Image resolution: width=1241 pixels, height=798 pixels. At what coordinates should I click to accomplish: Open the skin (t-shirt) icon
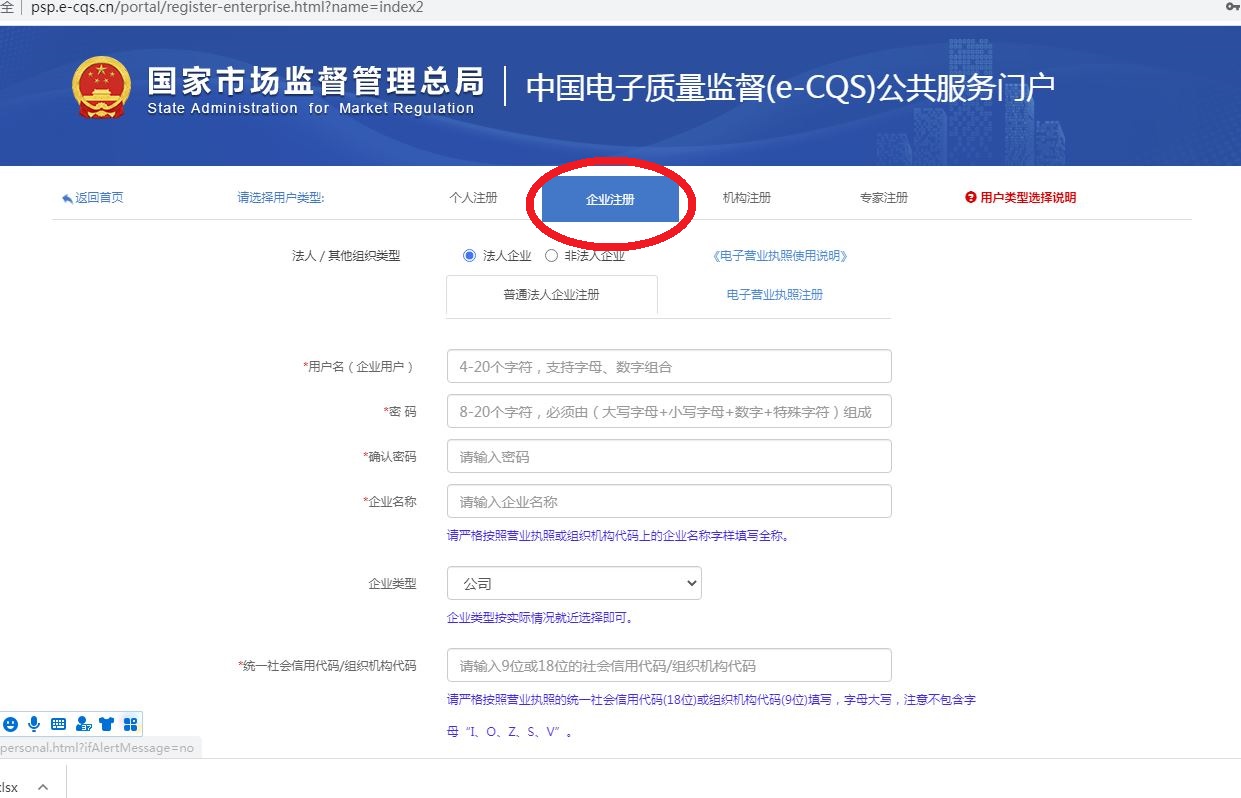(107, 724)
